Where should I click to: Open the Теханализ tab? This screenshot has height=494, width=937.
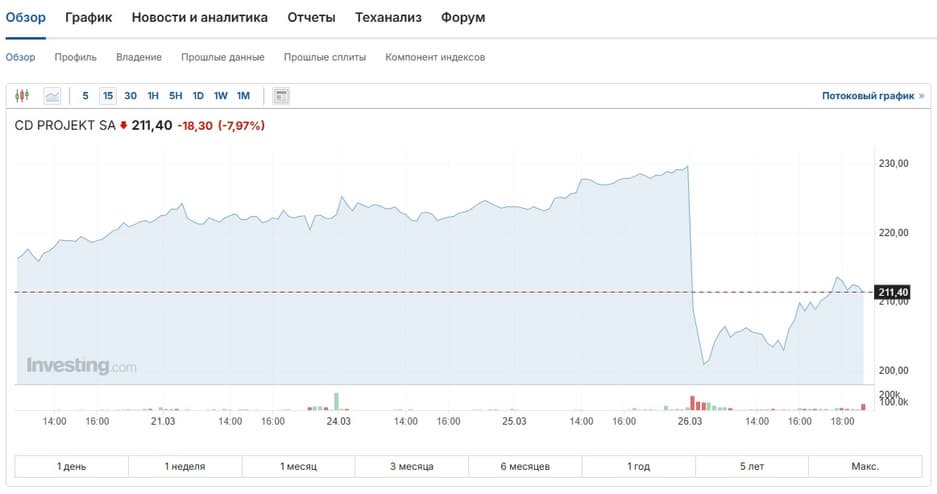388,18
